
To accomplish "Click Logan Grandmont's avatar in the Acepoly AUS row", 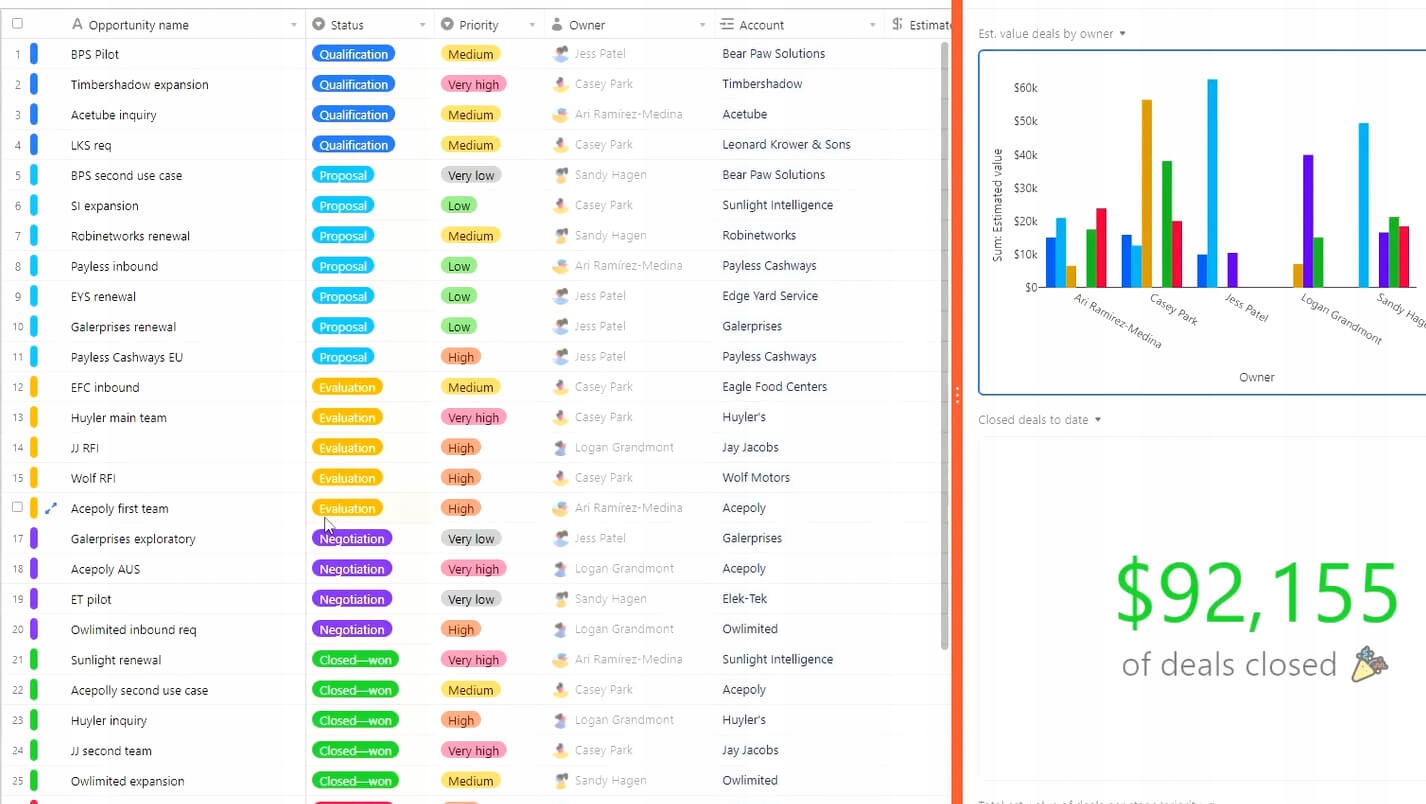I will [561, 568].
